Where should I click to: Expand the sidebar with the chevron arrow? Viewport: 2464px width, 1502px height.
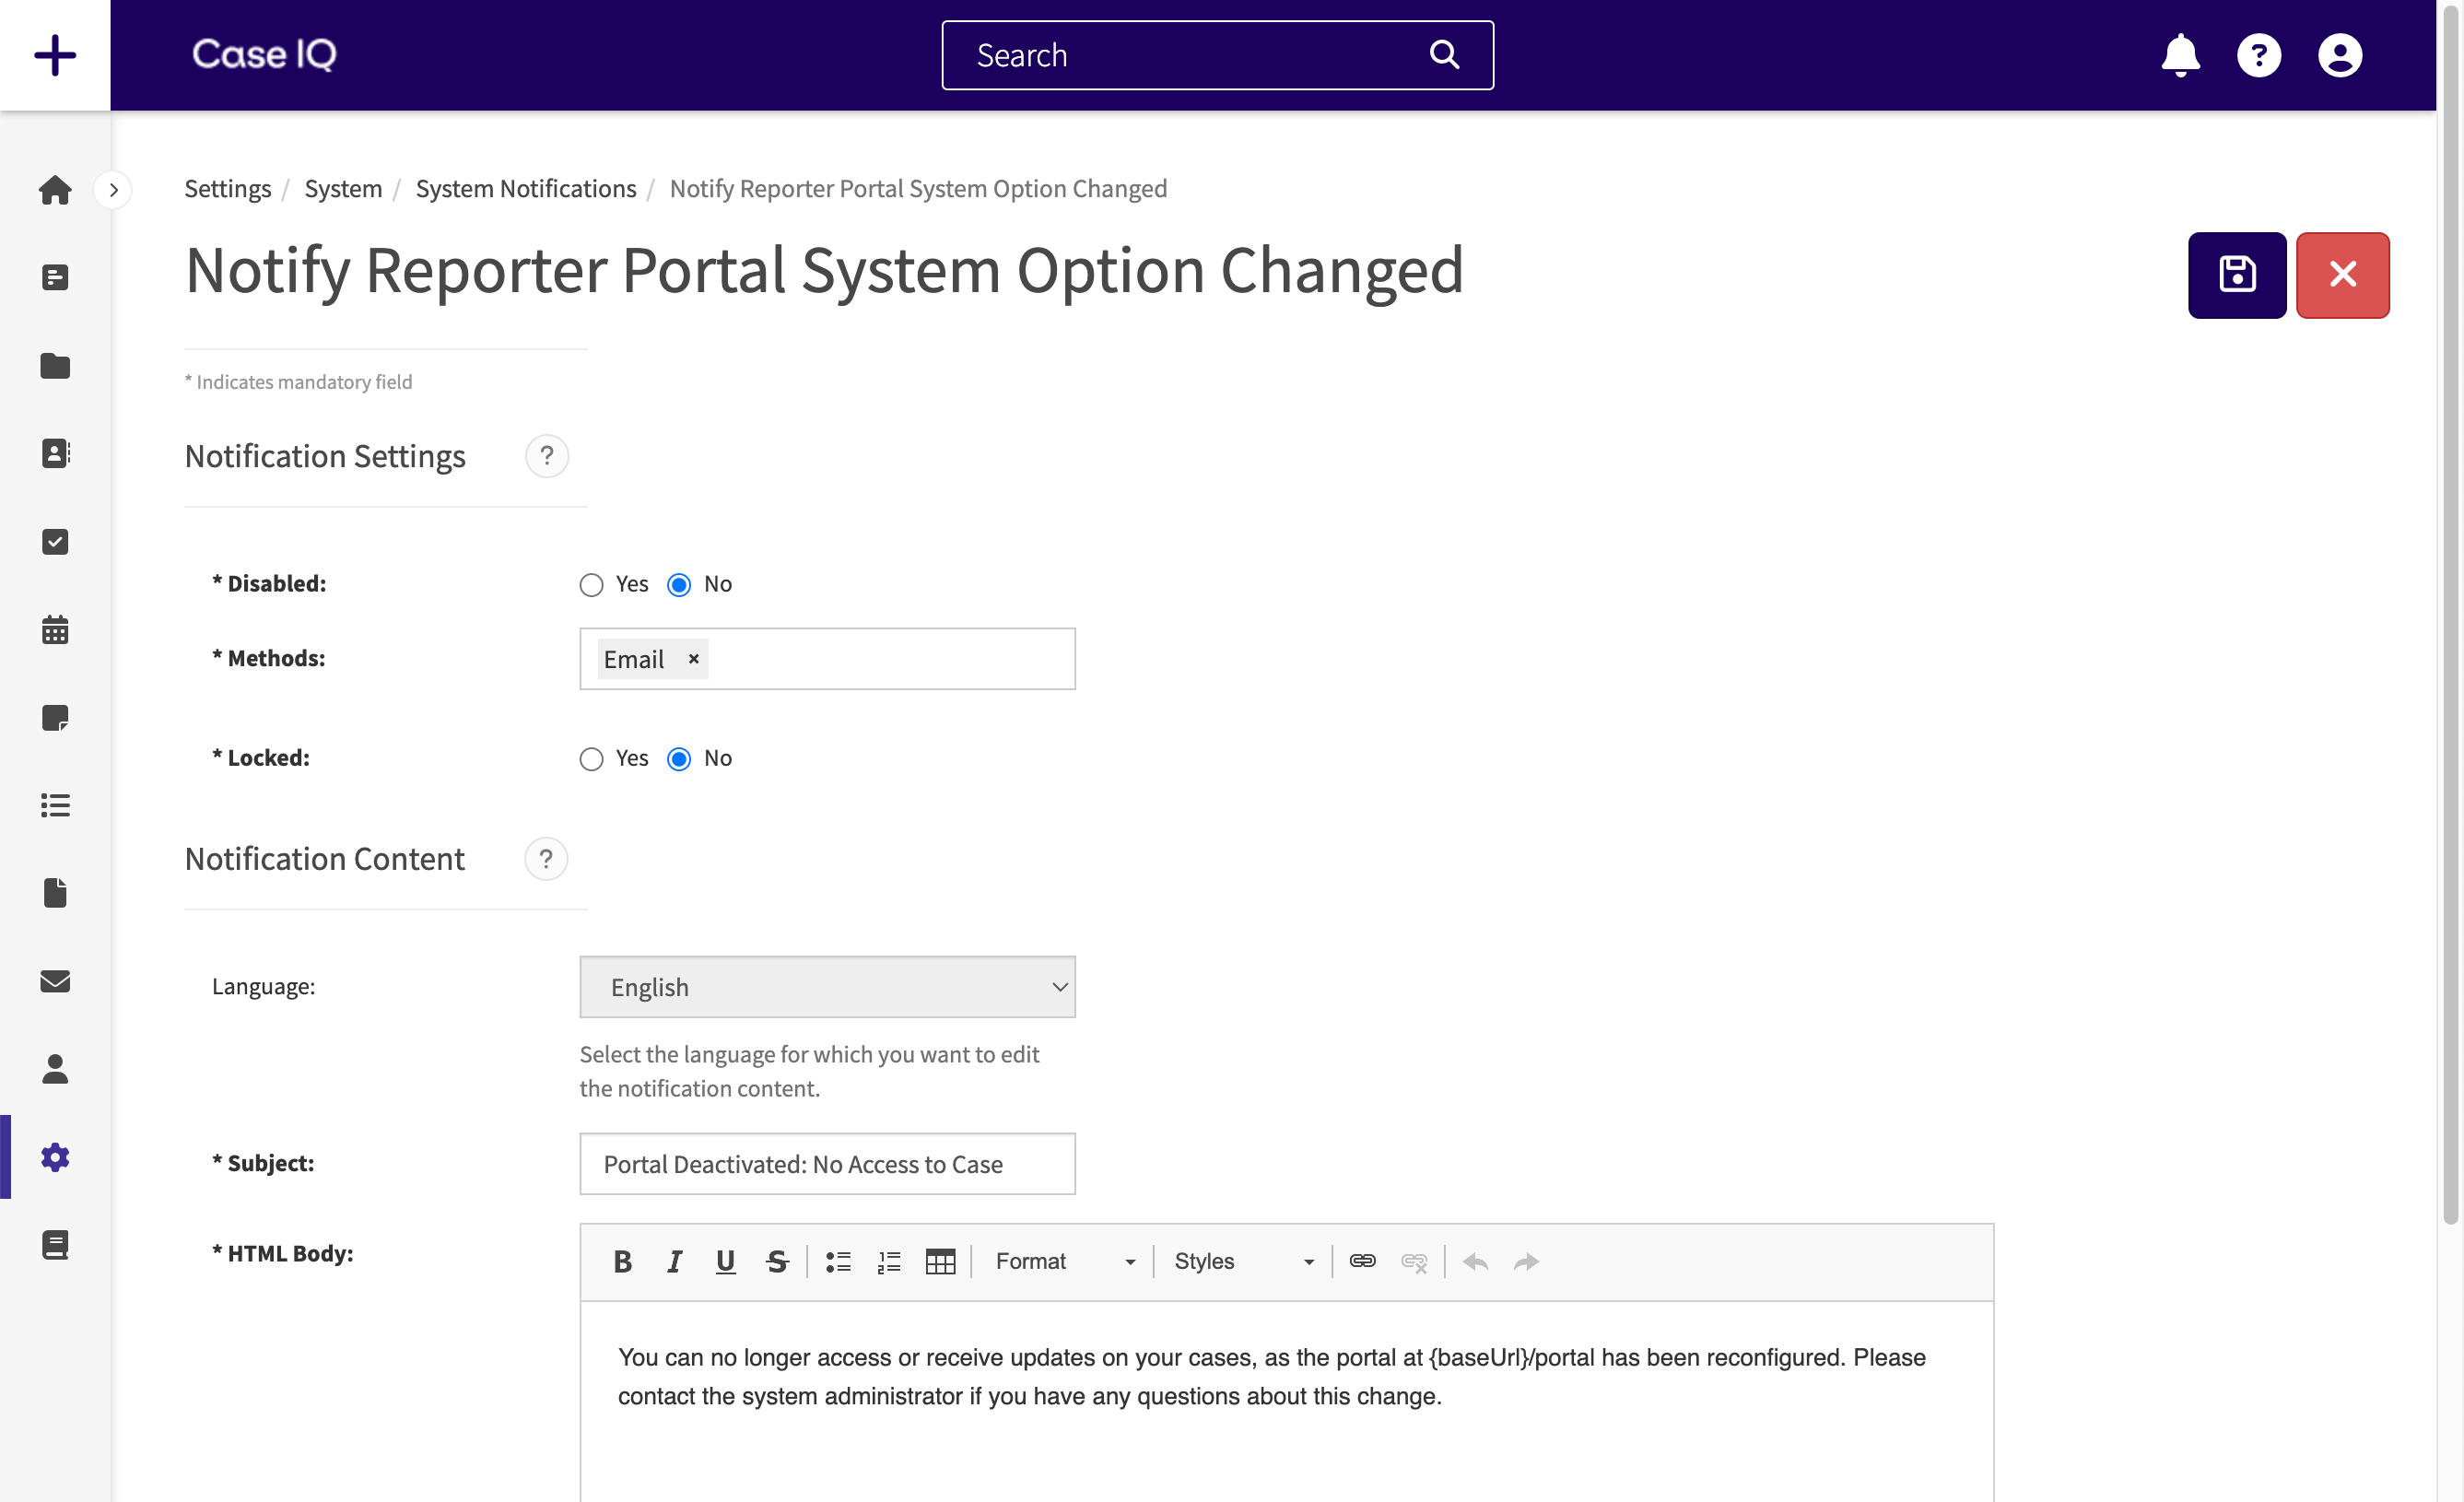pos(114,190)
